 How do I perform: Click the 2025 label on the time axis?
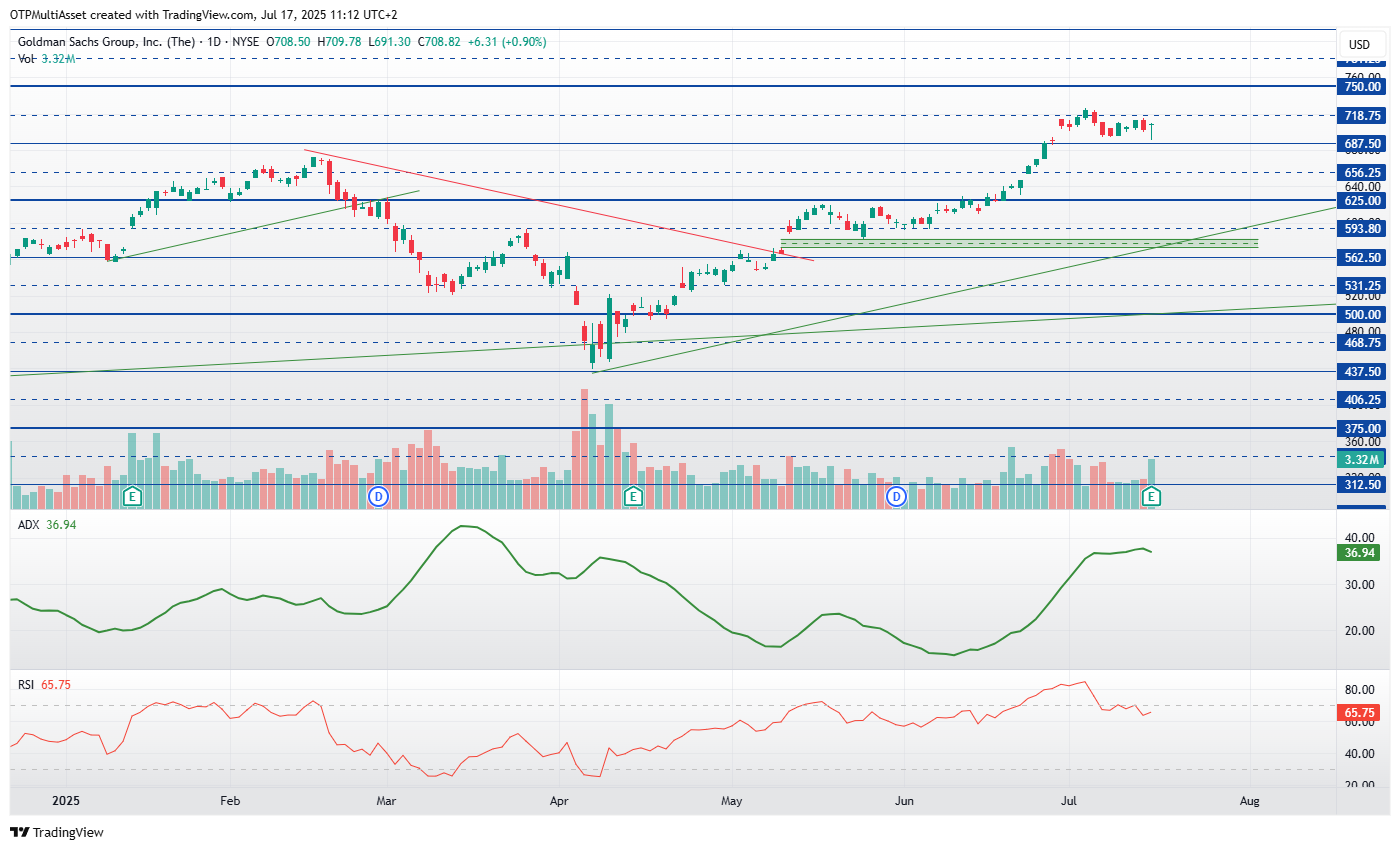pyautogui.click(x=66, y=801)
